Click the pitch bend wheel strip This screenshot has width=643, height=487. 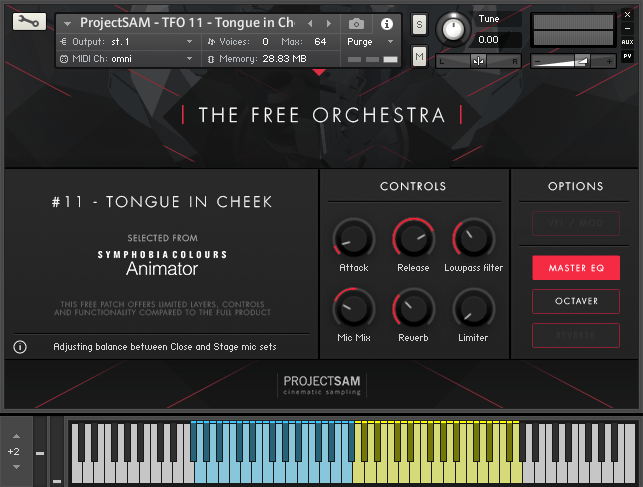[x=40, y=451]
